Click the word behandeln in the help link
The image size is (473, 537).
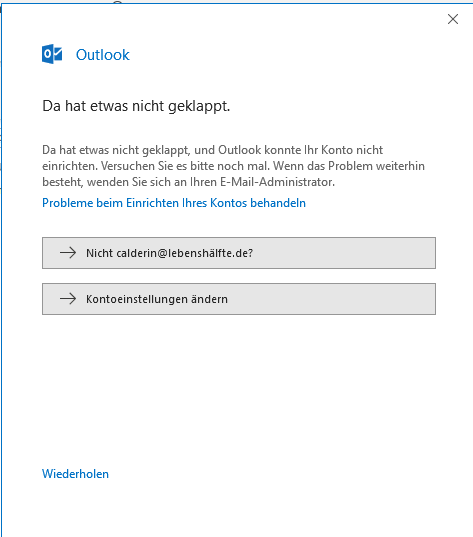278,203
